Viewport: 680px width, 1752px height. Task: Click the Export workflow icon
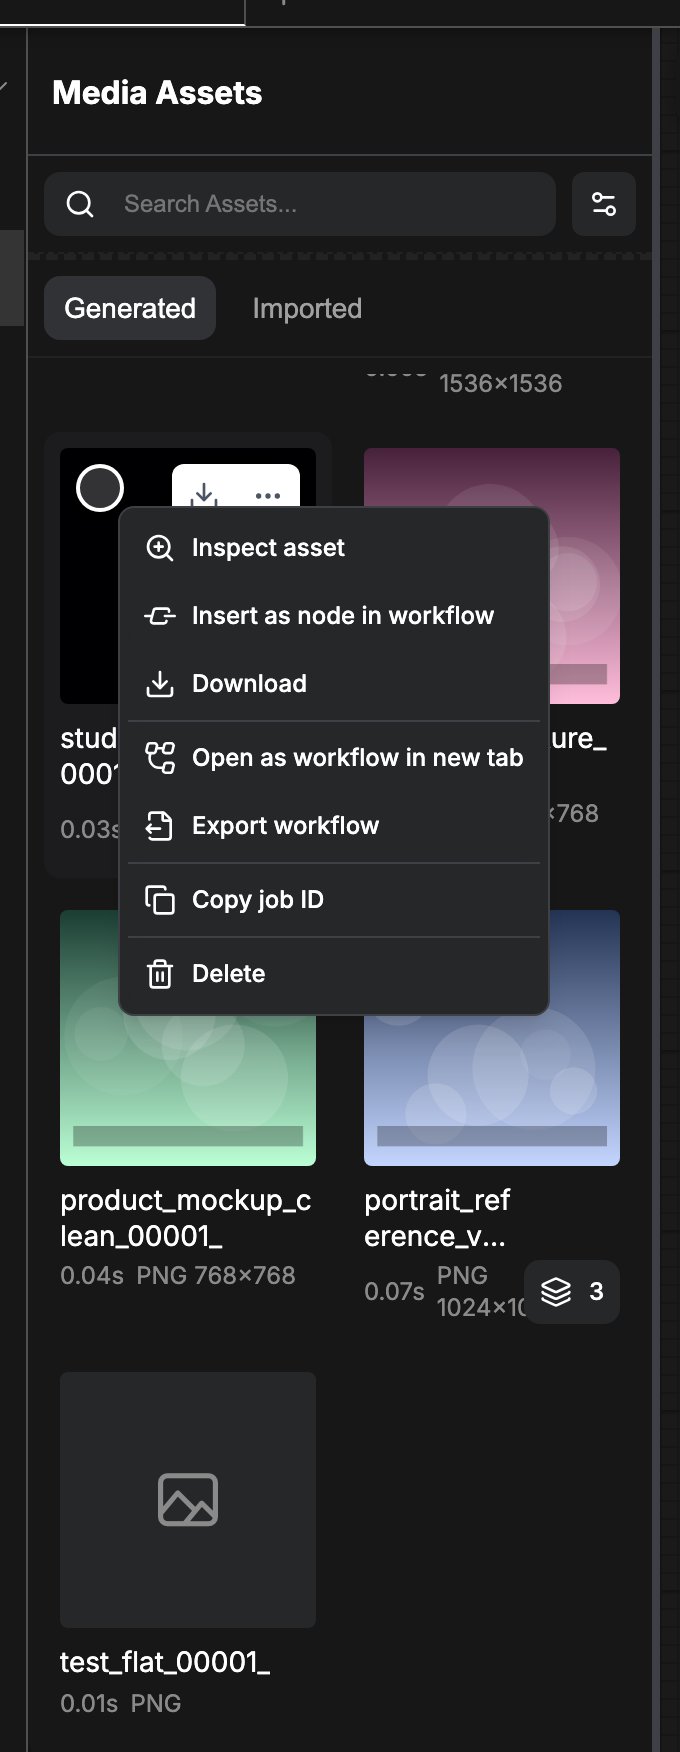160,825
